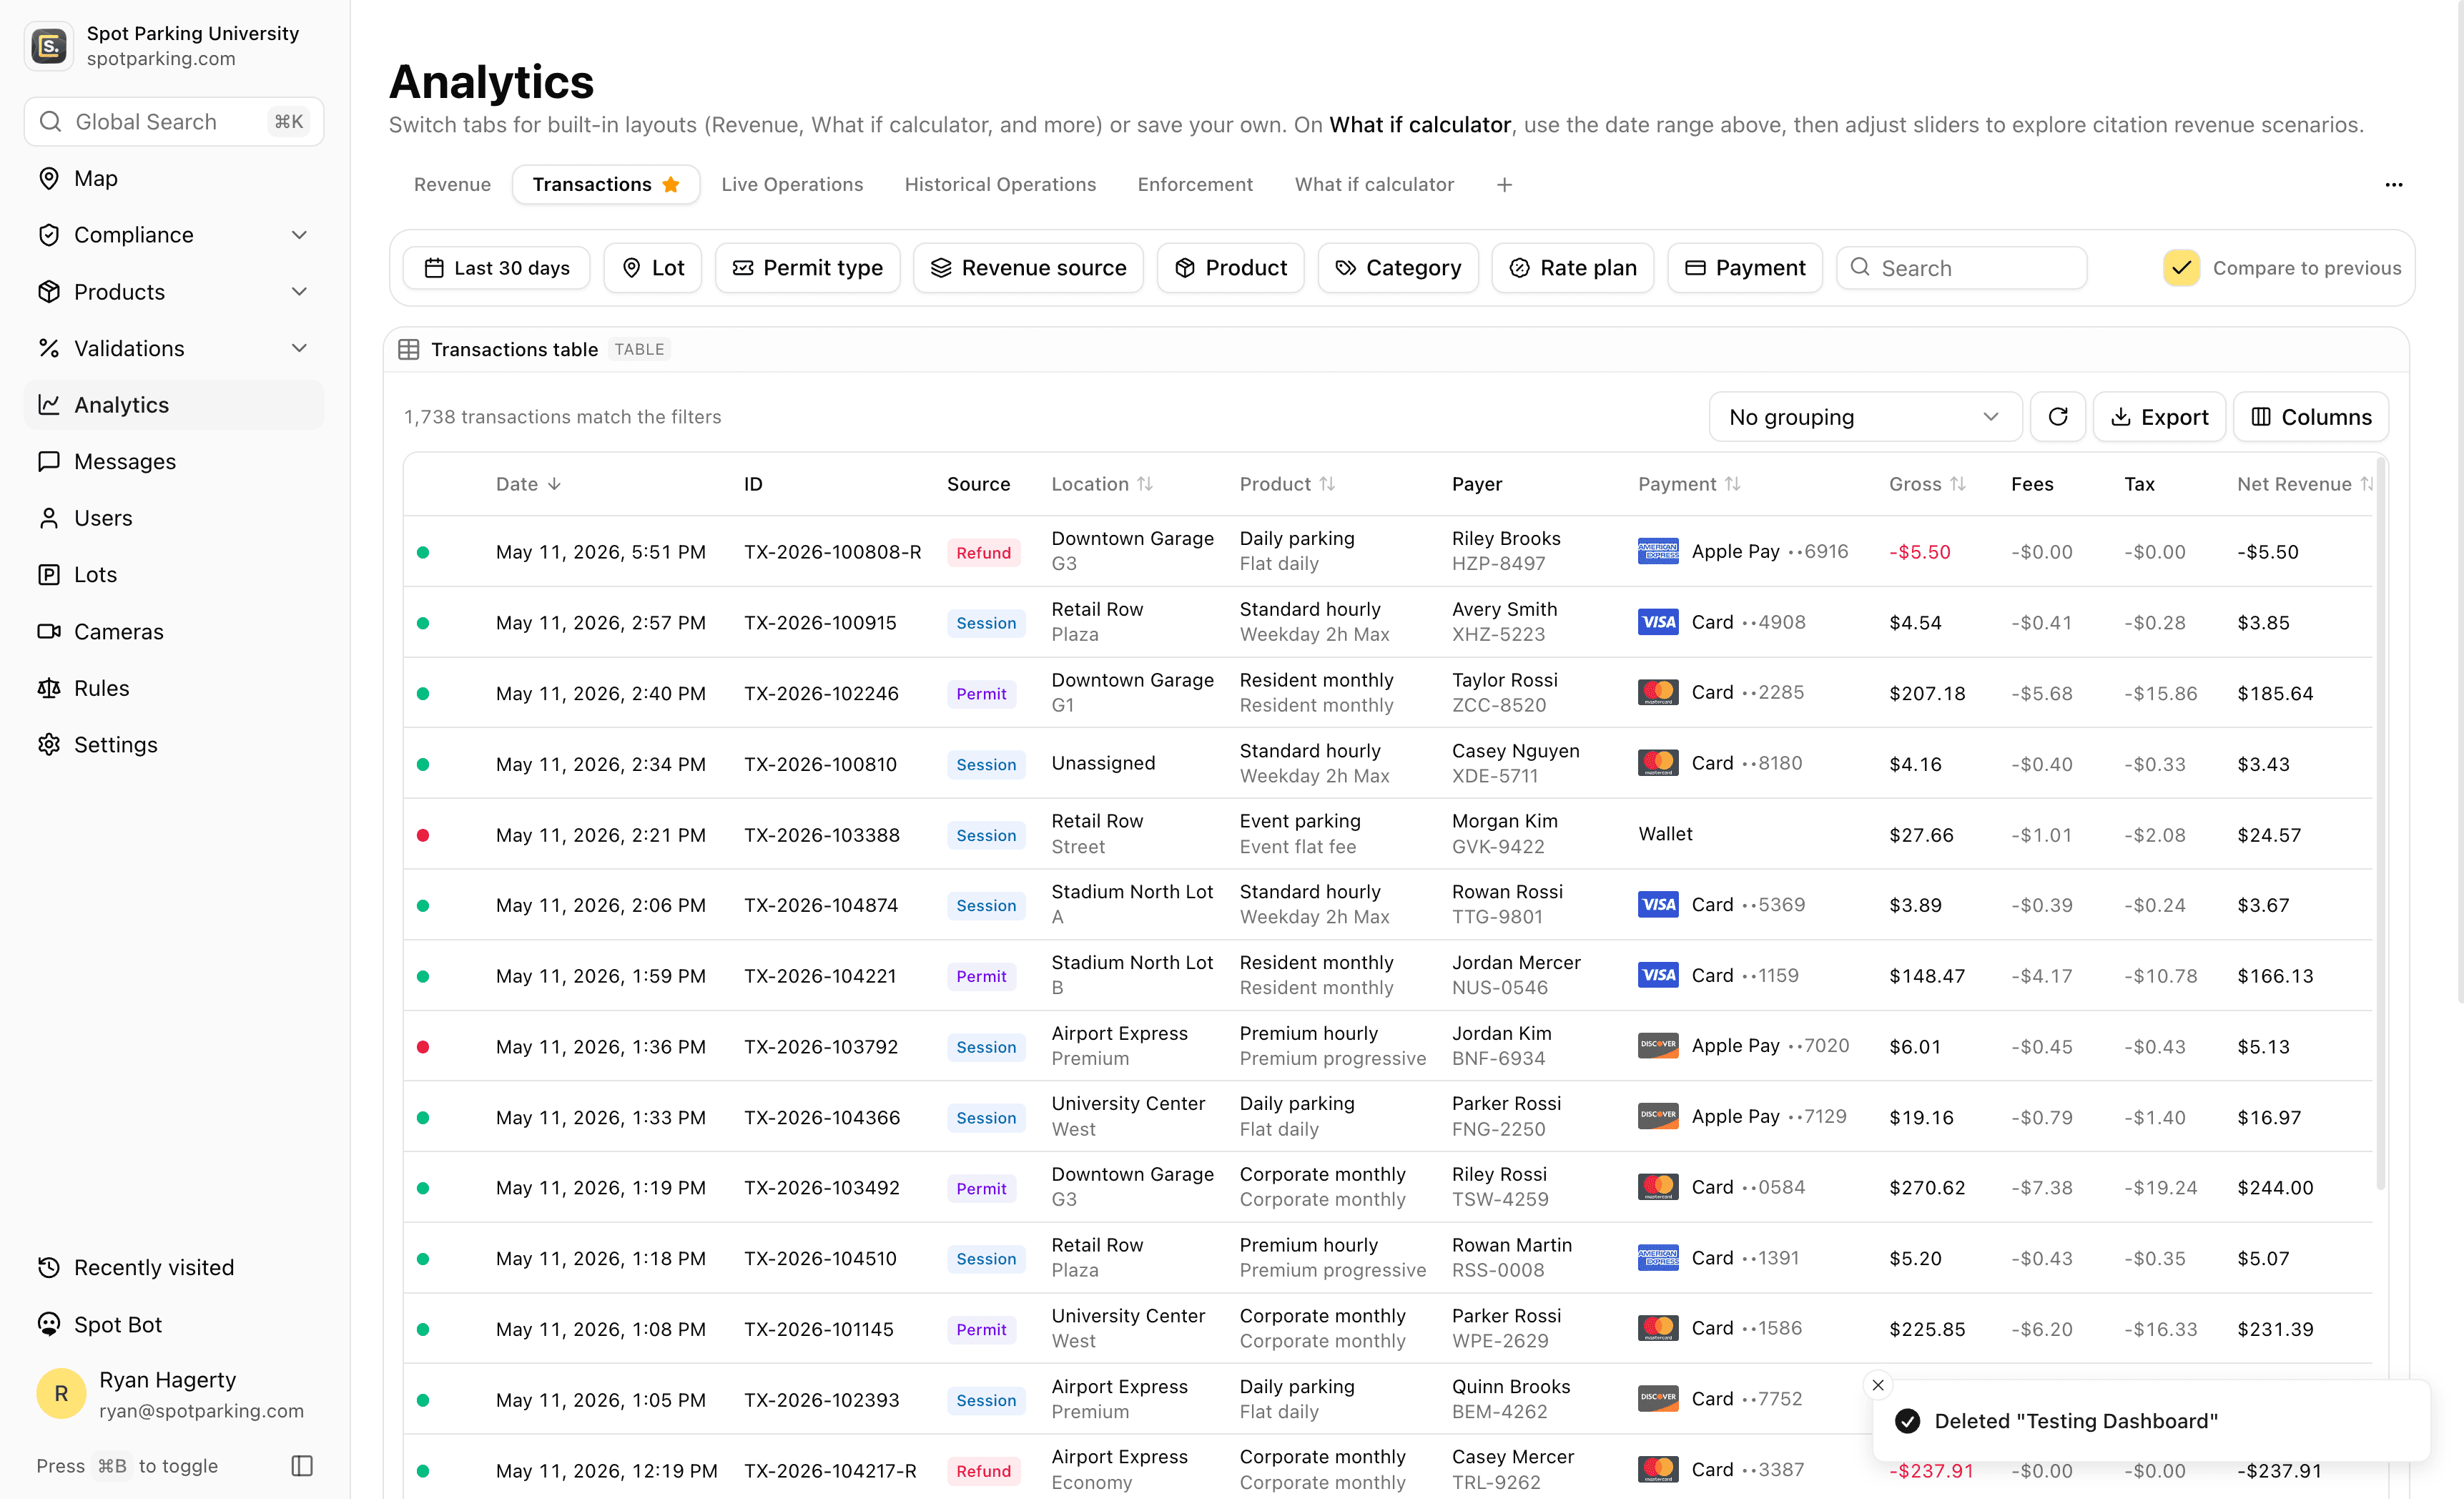Add a new dashboard tab with plus
Screen dimensions: 2464x1499
[x=1504, y=185]
